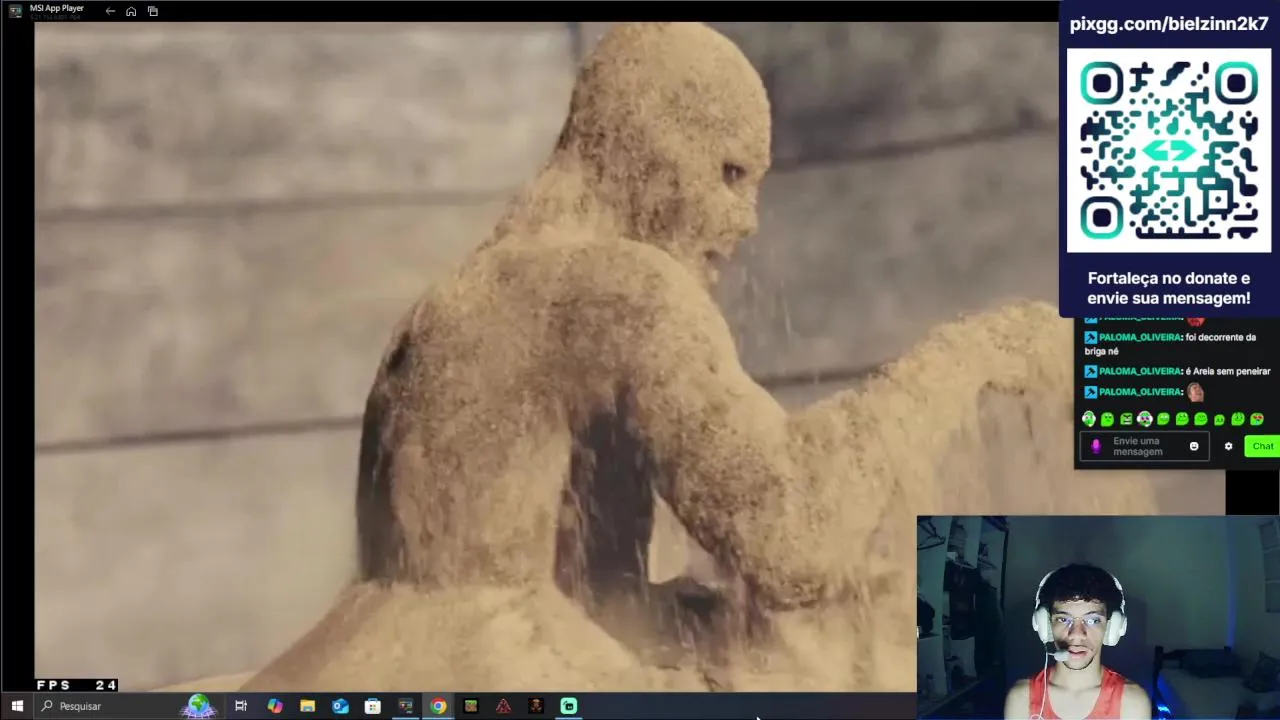The height and width of the screenshot is (720, 1280).
Task: Click the MSI App Player logo icon
Action: pos(15,11)
